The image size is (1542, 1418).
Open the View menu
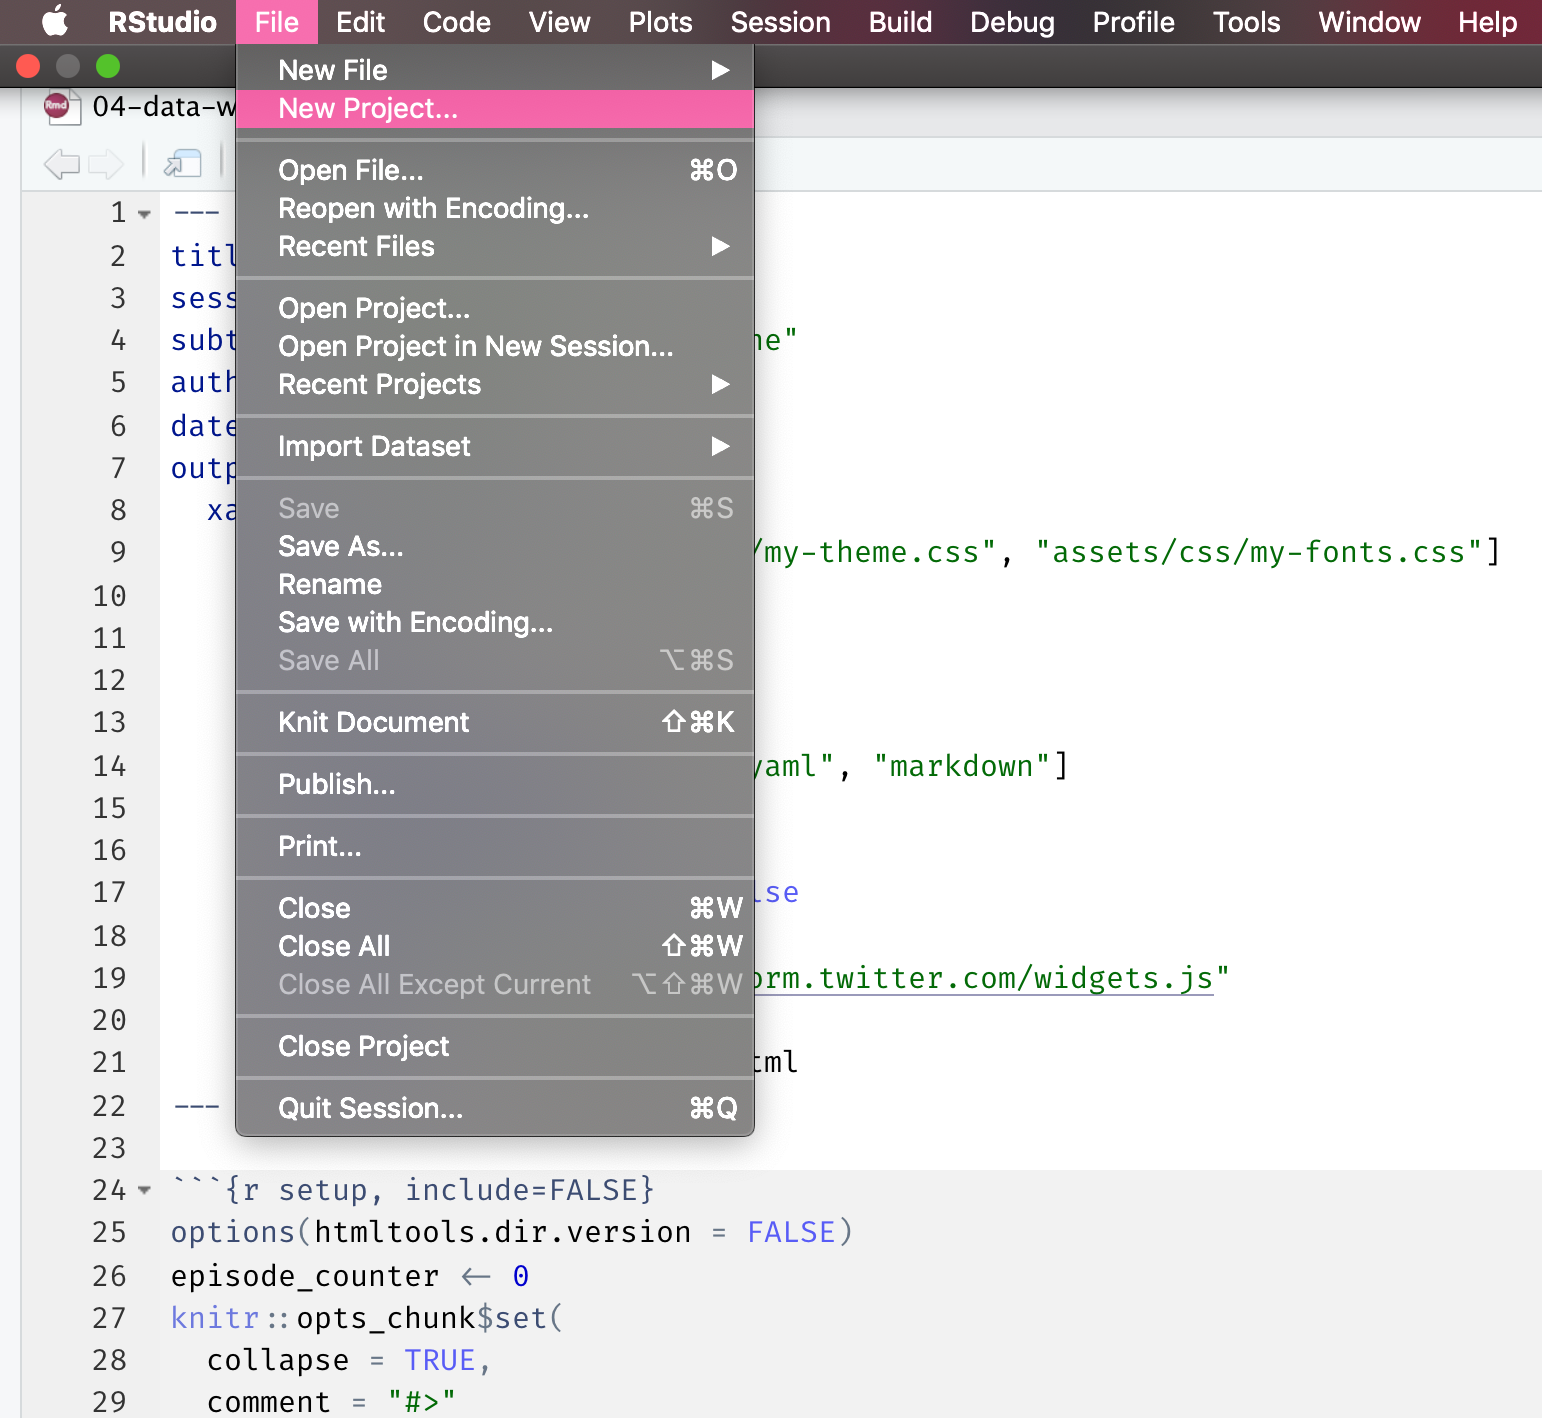(559, 22)
